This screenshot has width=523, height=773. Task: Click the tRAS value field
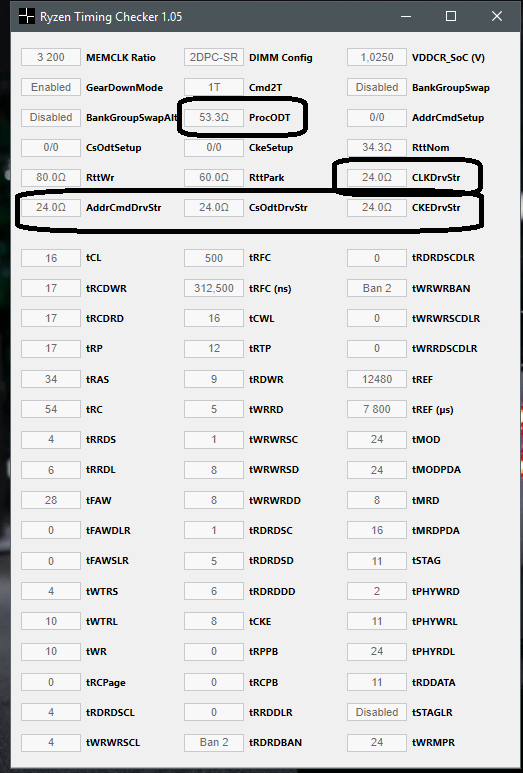click(x=51, y=379)
